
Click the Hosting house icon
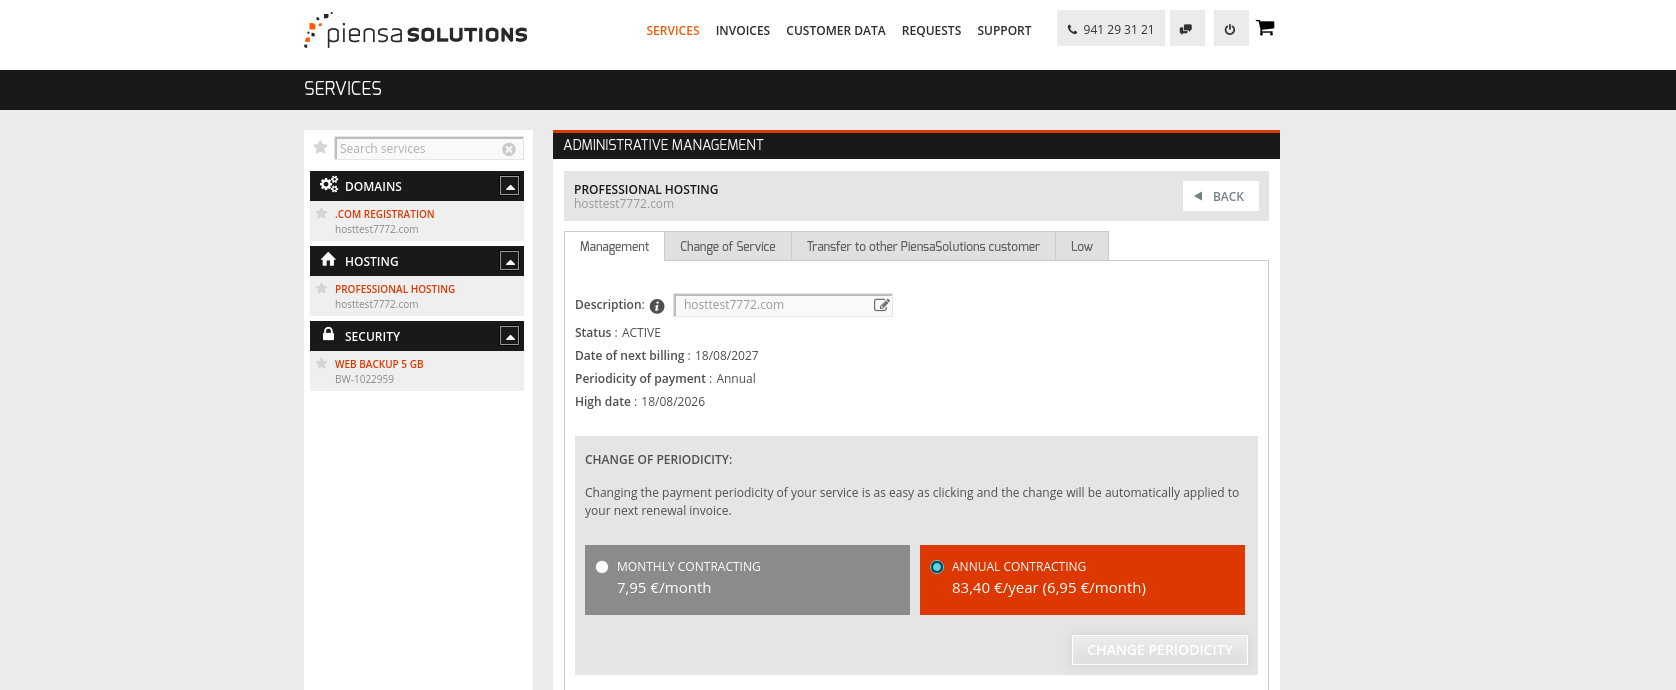pyautogui.click(x=328, y=260)
